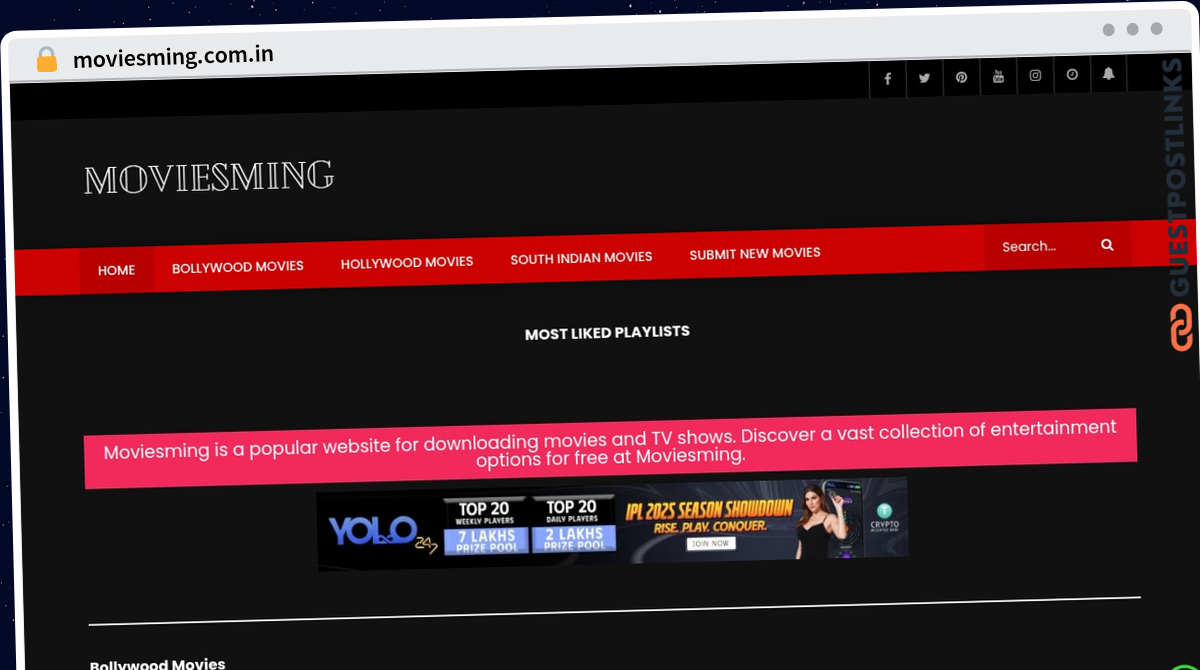Open the YouTube icon link
1200x670 pixels.
point(998,76)
